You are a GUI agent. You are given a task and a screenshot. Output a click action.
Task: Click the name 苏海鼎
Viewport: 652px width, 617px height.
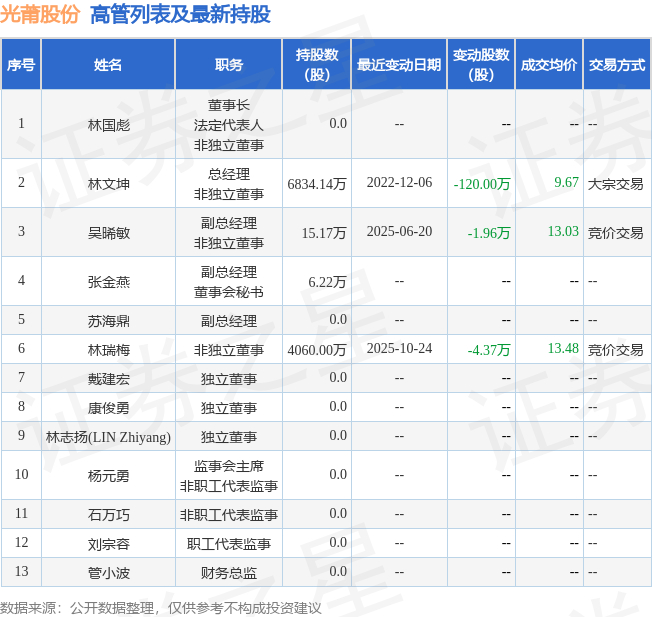pos(109,321)
